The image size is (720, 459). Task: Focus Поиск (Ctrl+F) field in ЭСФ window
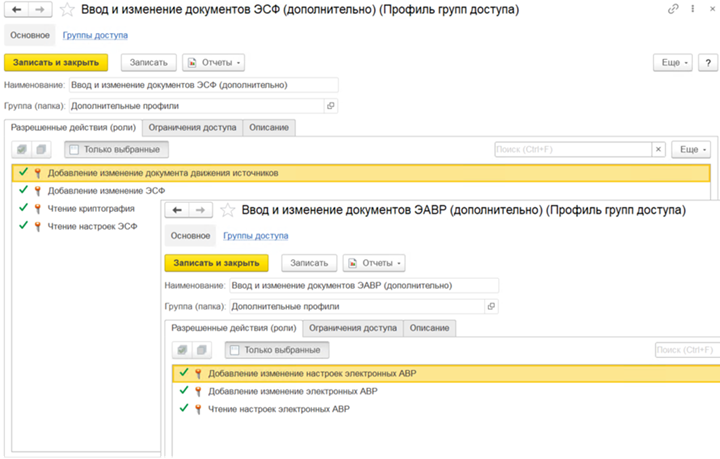coord(573,150)
